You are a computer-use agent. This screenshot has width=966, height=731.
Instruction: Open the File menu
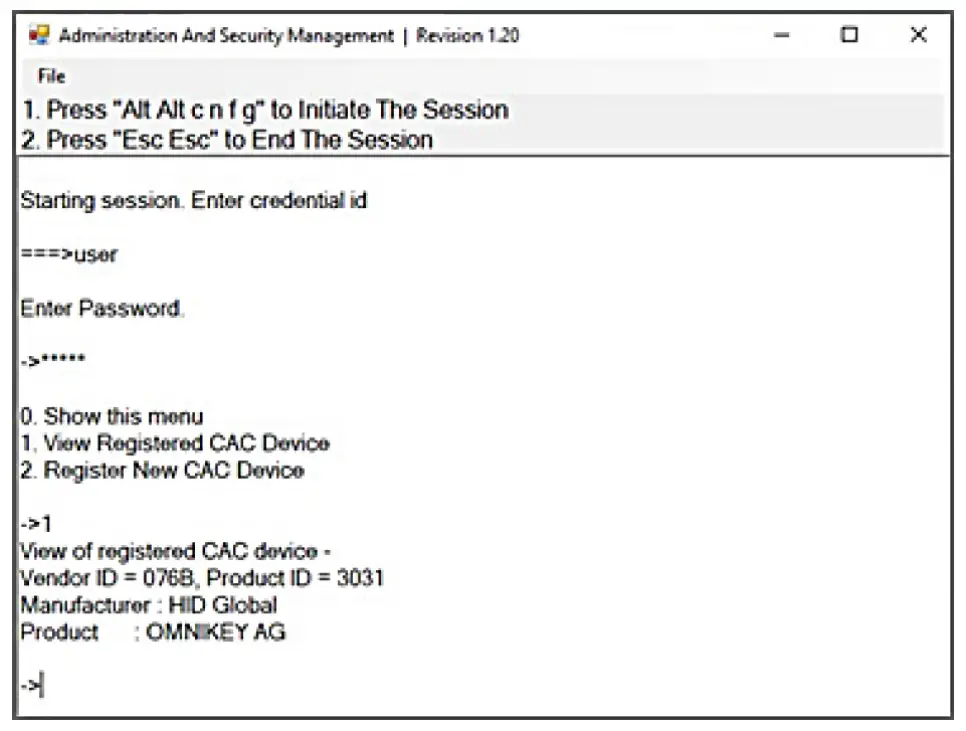click(x=50, y=75)
